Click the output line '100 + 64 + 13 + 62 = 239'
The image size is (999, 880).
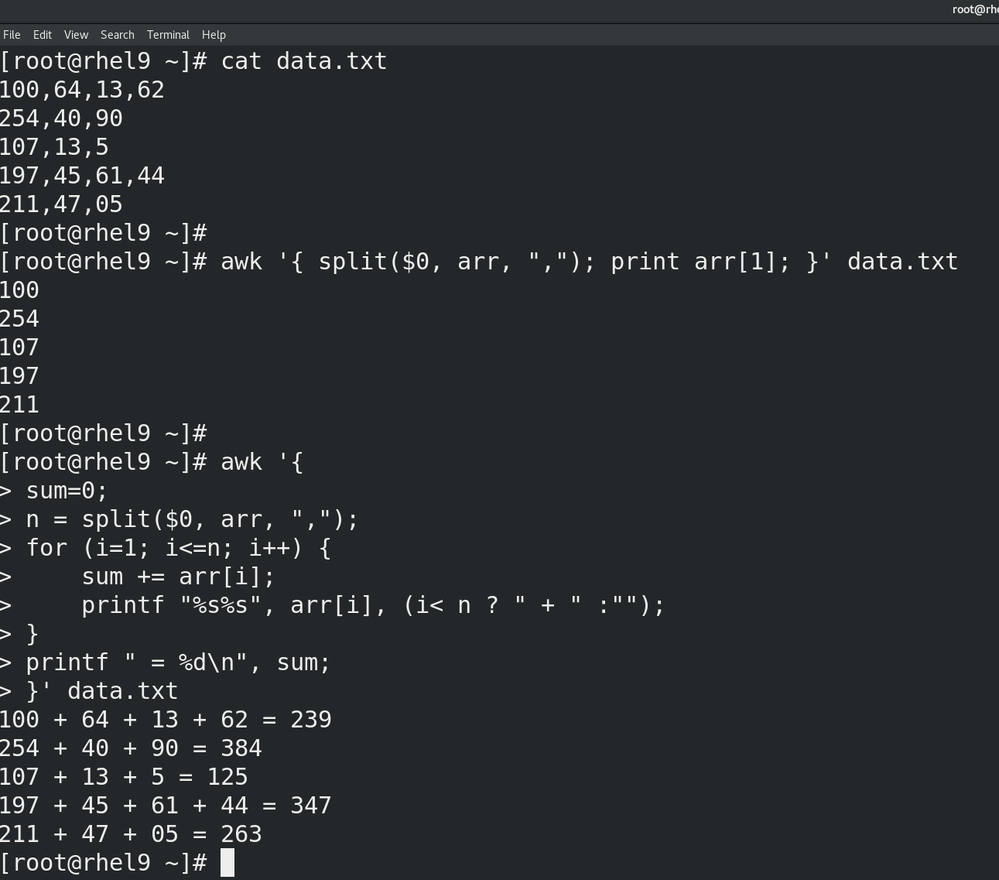pos(165,719)
